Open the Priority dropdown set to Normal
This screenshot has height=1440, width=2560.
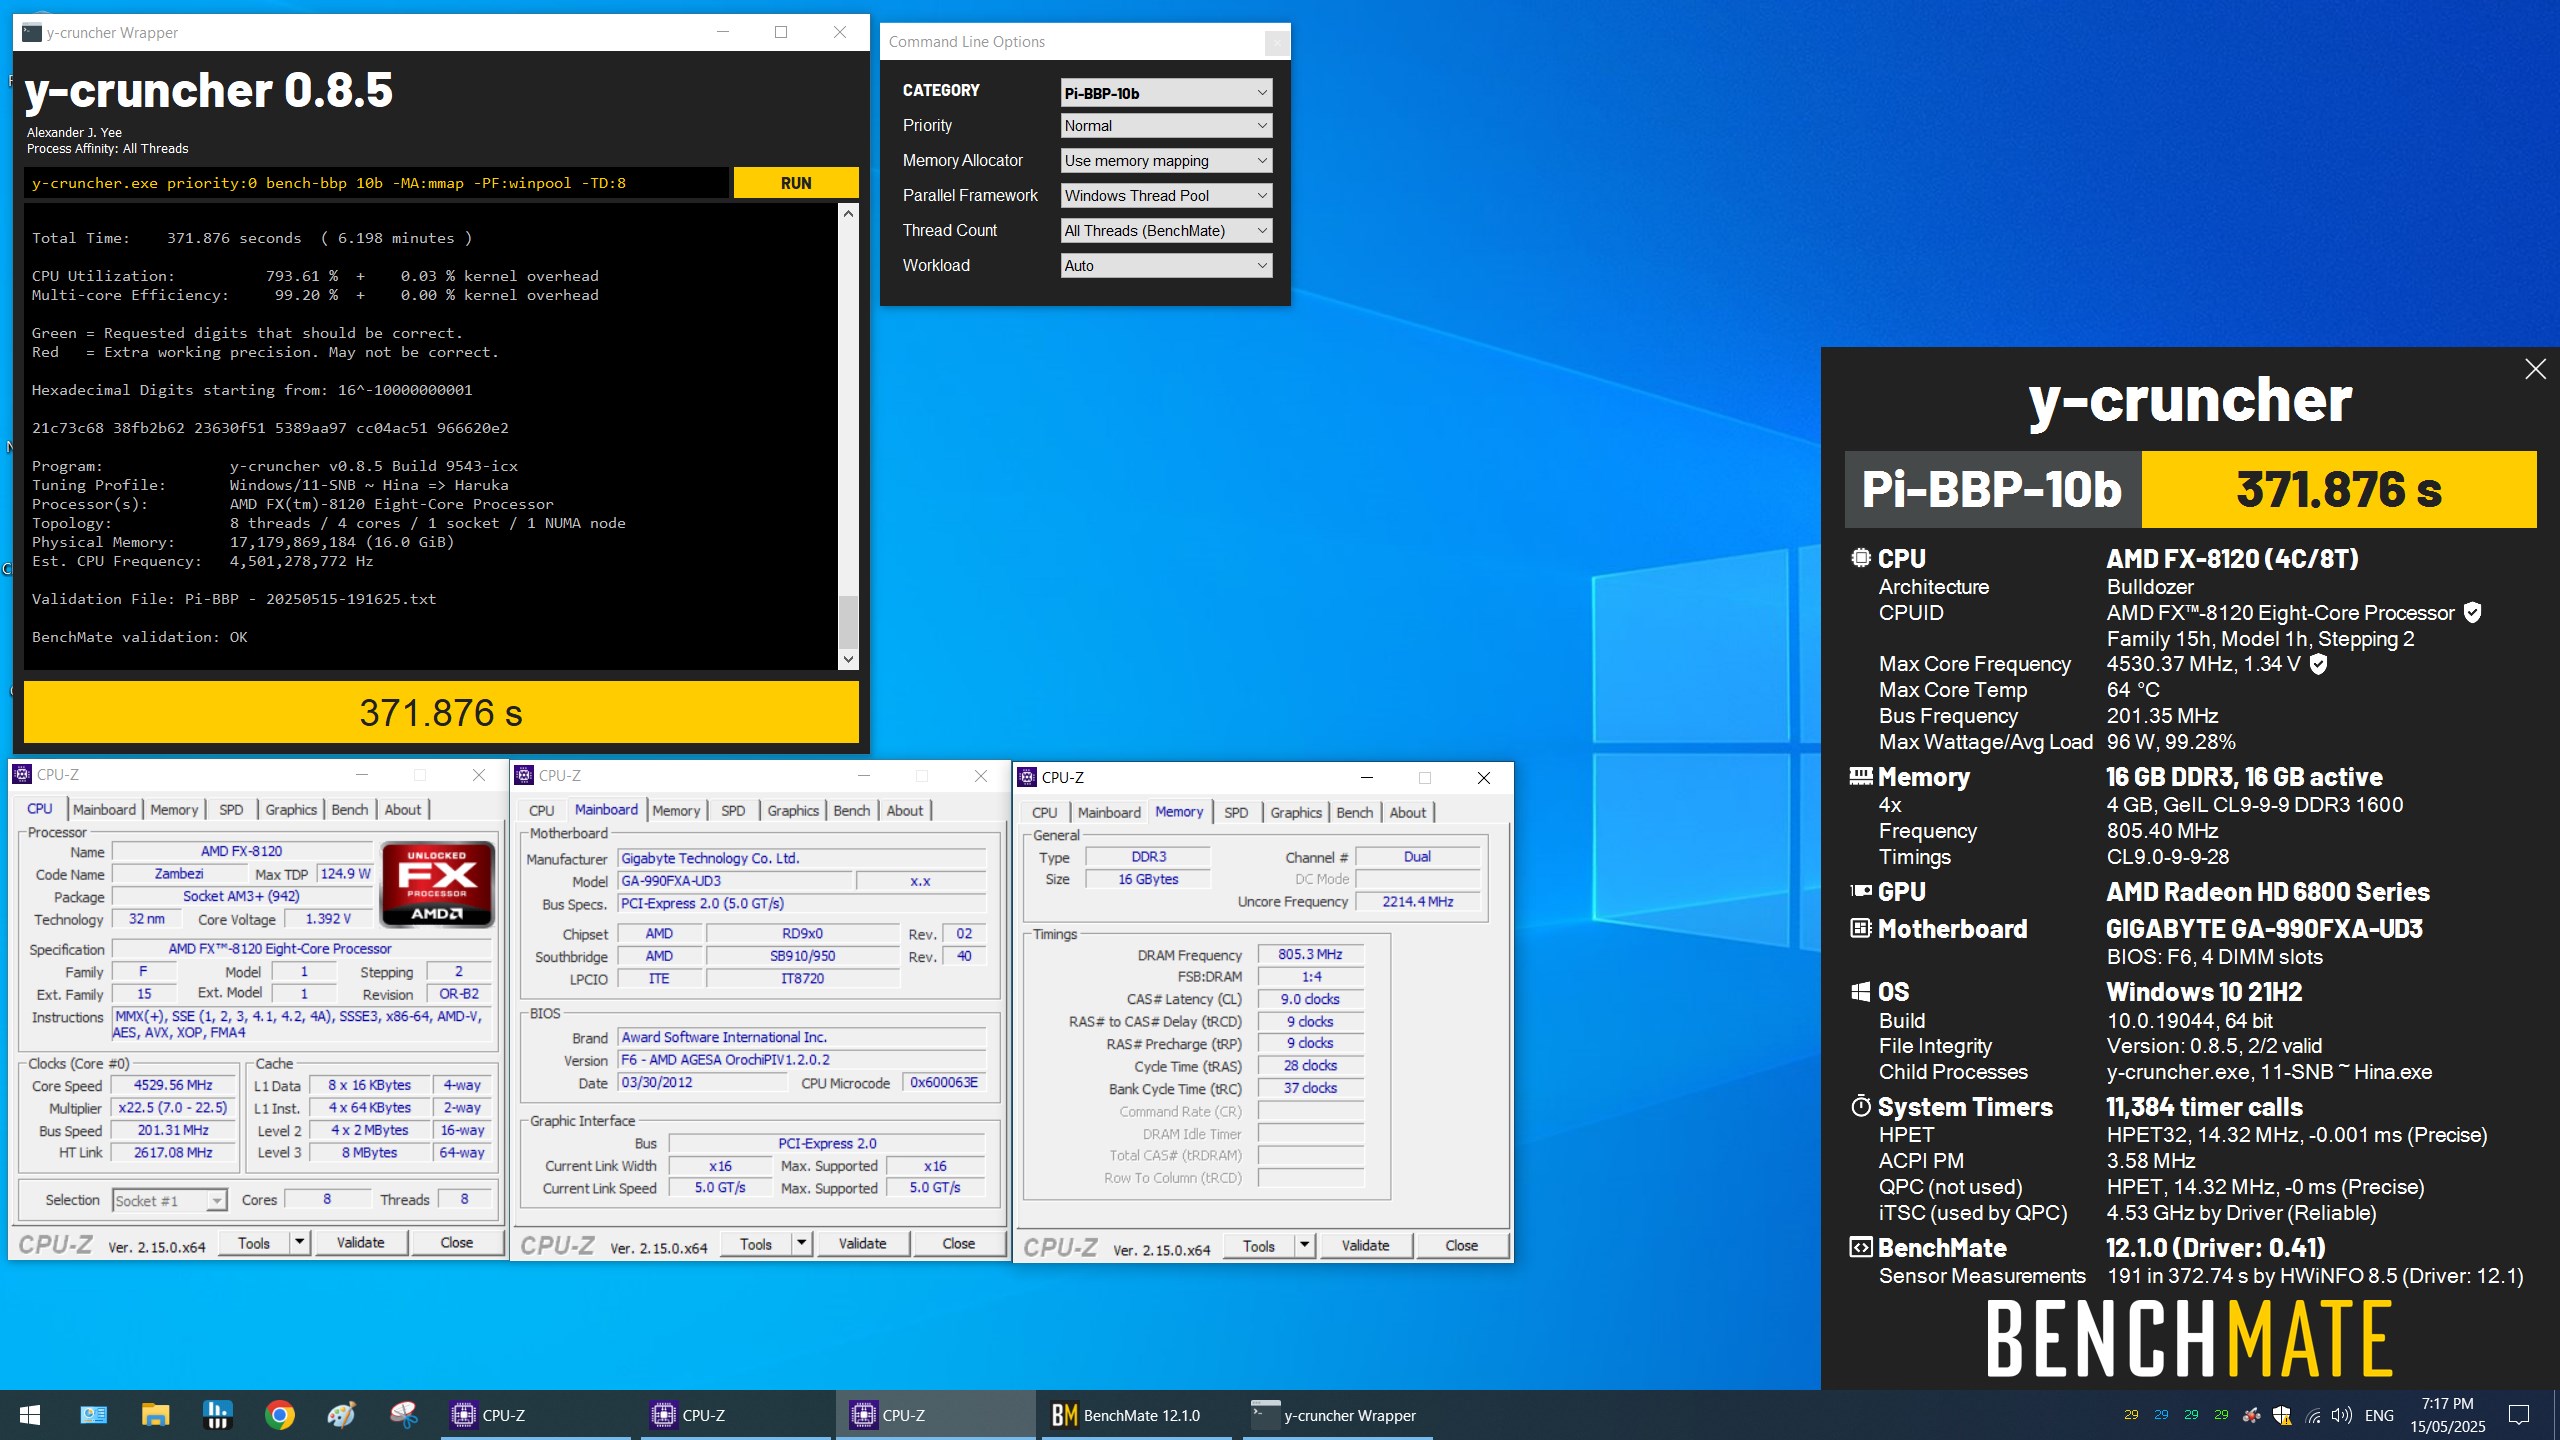(x=1166, y=126)
